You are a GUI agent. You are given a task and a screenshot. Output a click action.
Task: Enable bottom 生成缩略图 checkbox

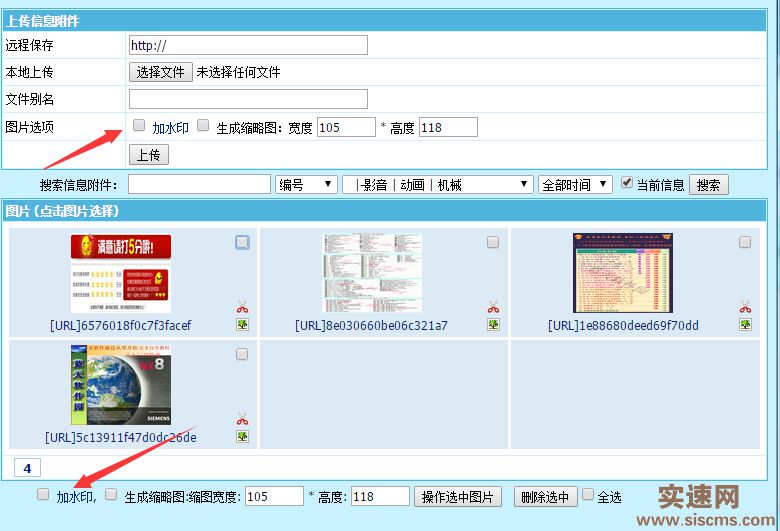[111, 494]
